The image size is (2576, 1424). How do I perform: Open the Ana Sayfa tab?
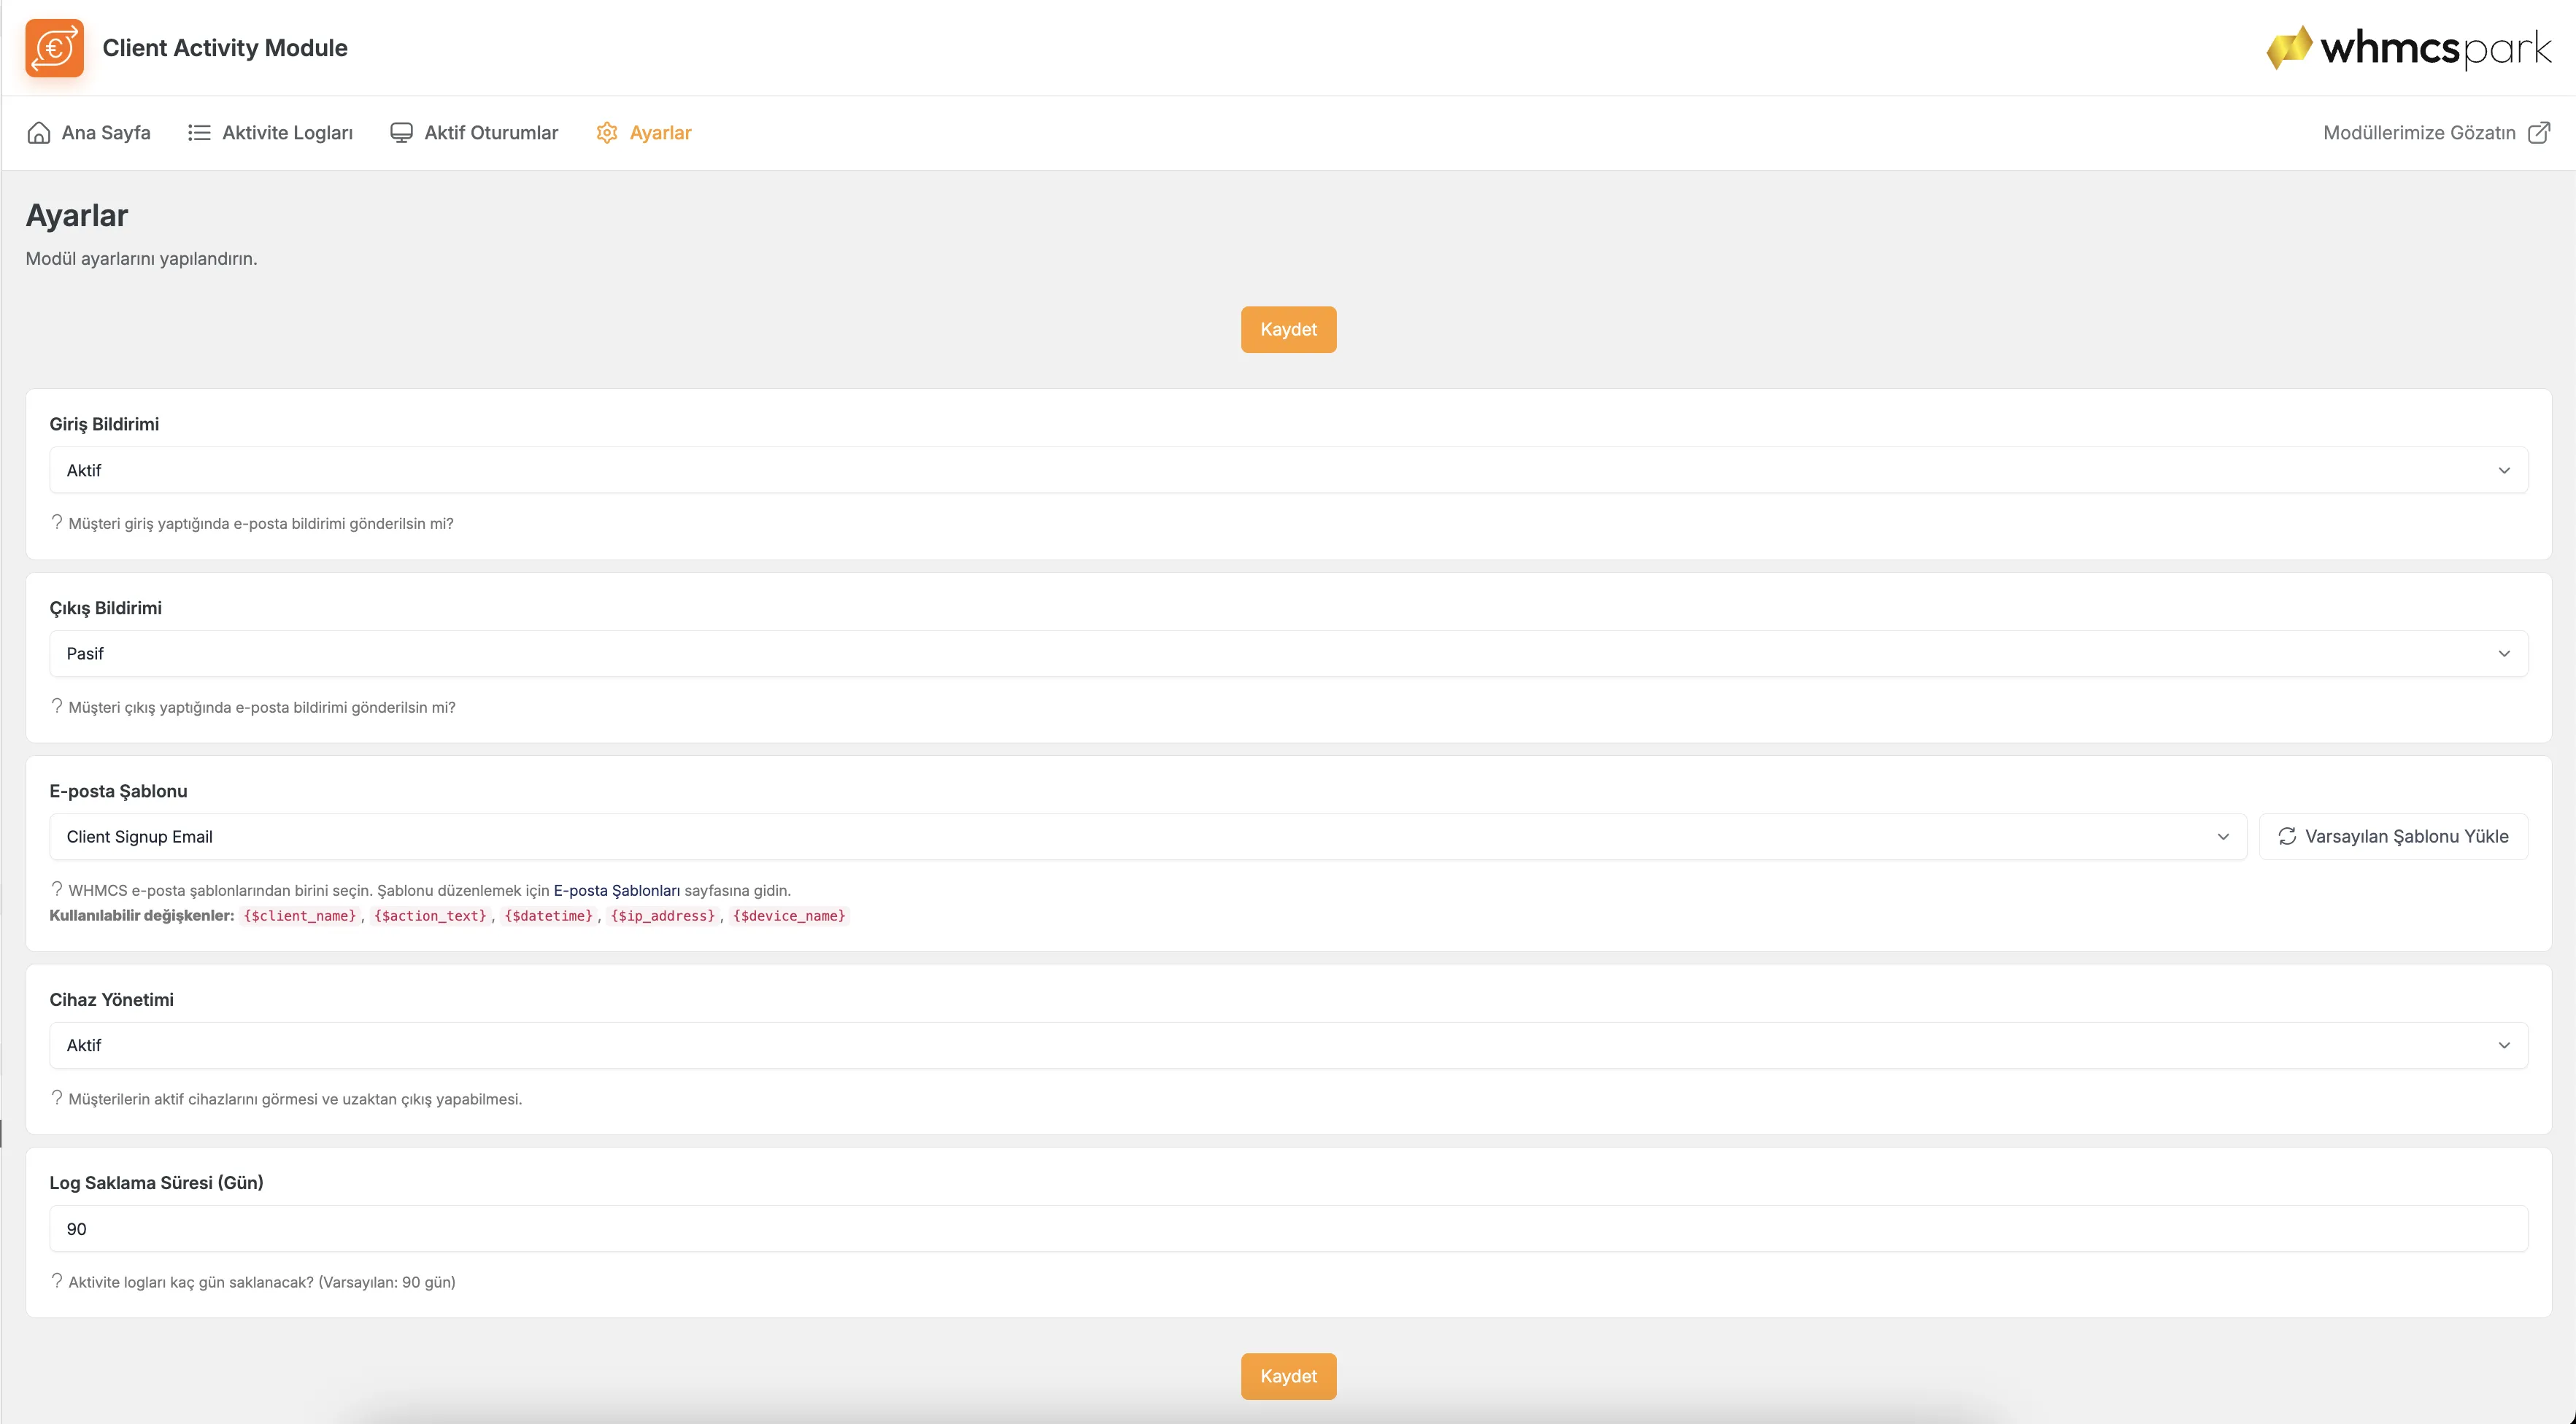89,133
